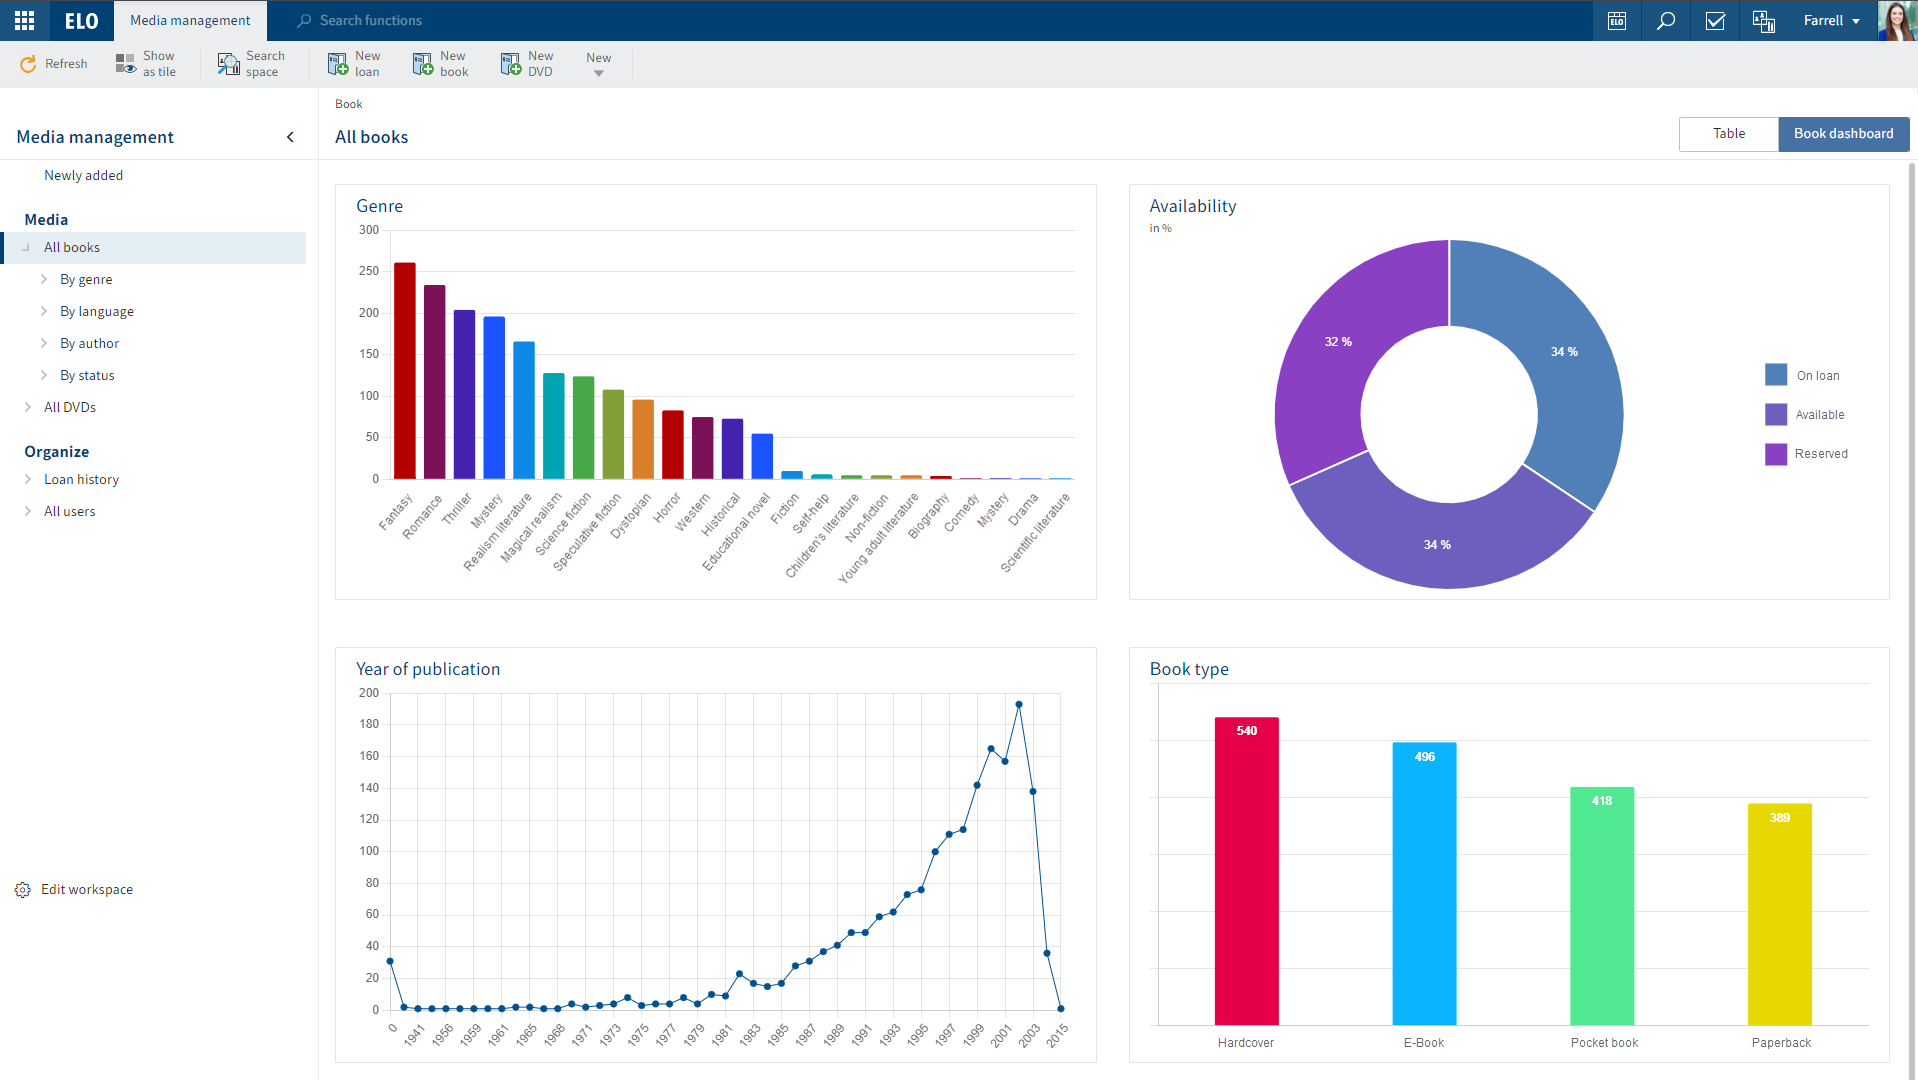Image resolution: width=1918 pixels, height=1080 pixels.
Task: Open the New dropdown in the ribbon
Action: [598, 63]
